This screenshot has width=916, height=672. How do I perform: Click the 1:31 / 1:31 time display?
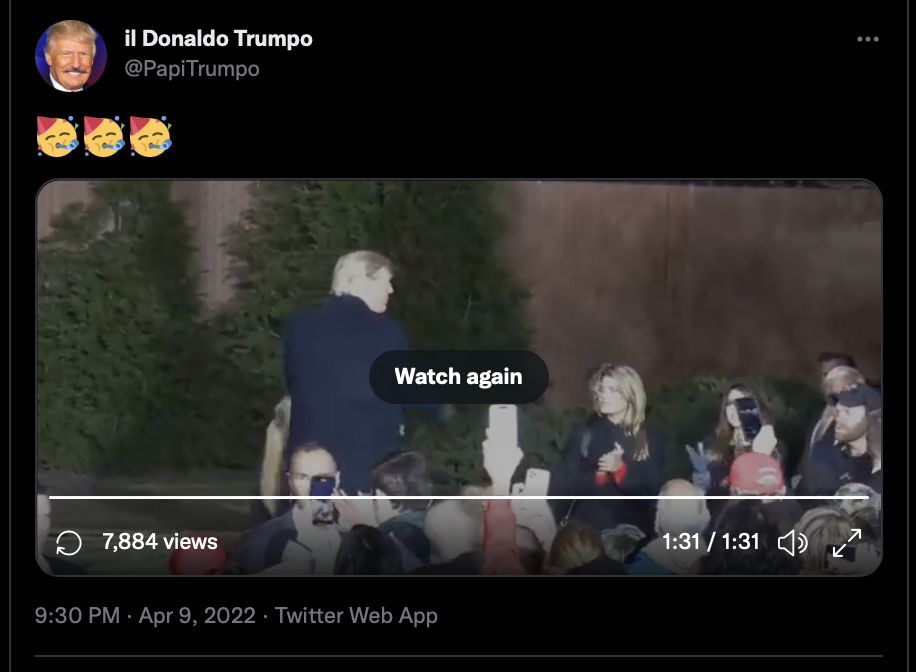(x=710, y=542)
